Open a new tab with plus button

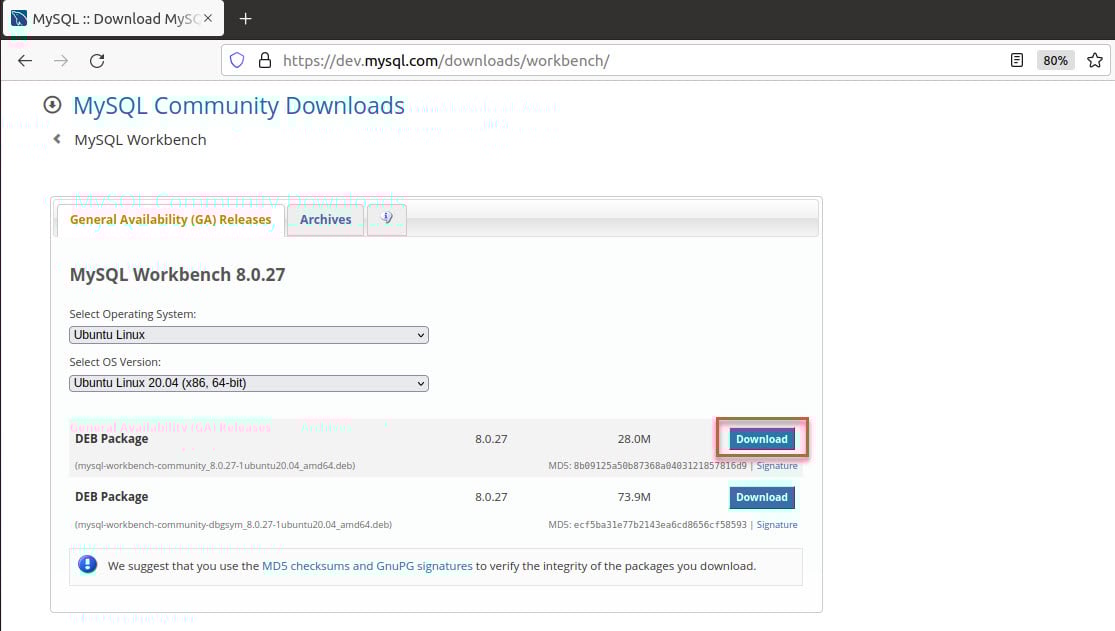tap(245, 18)
